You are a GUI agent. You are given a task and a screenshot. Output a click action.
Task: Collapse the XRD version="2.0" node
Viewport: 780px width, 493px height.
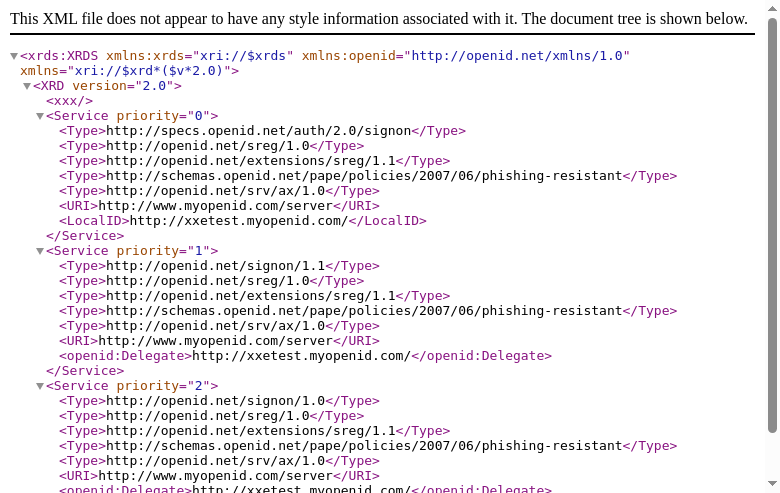27,86
